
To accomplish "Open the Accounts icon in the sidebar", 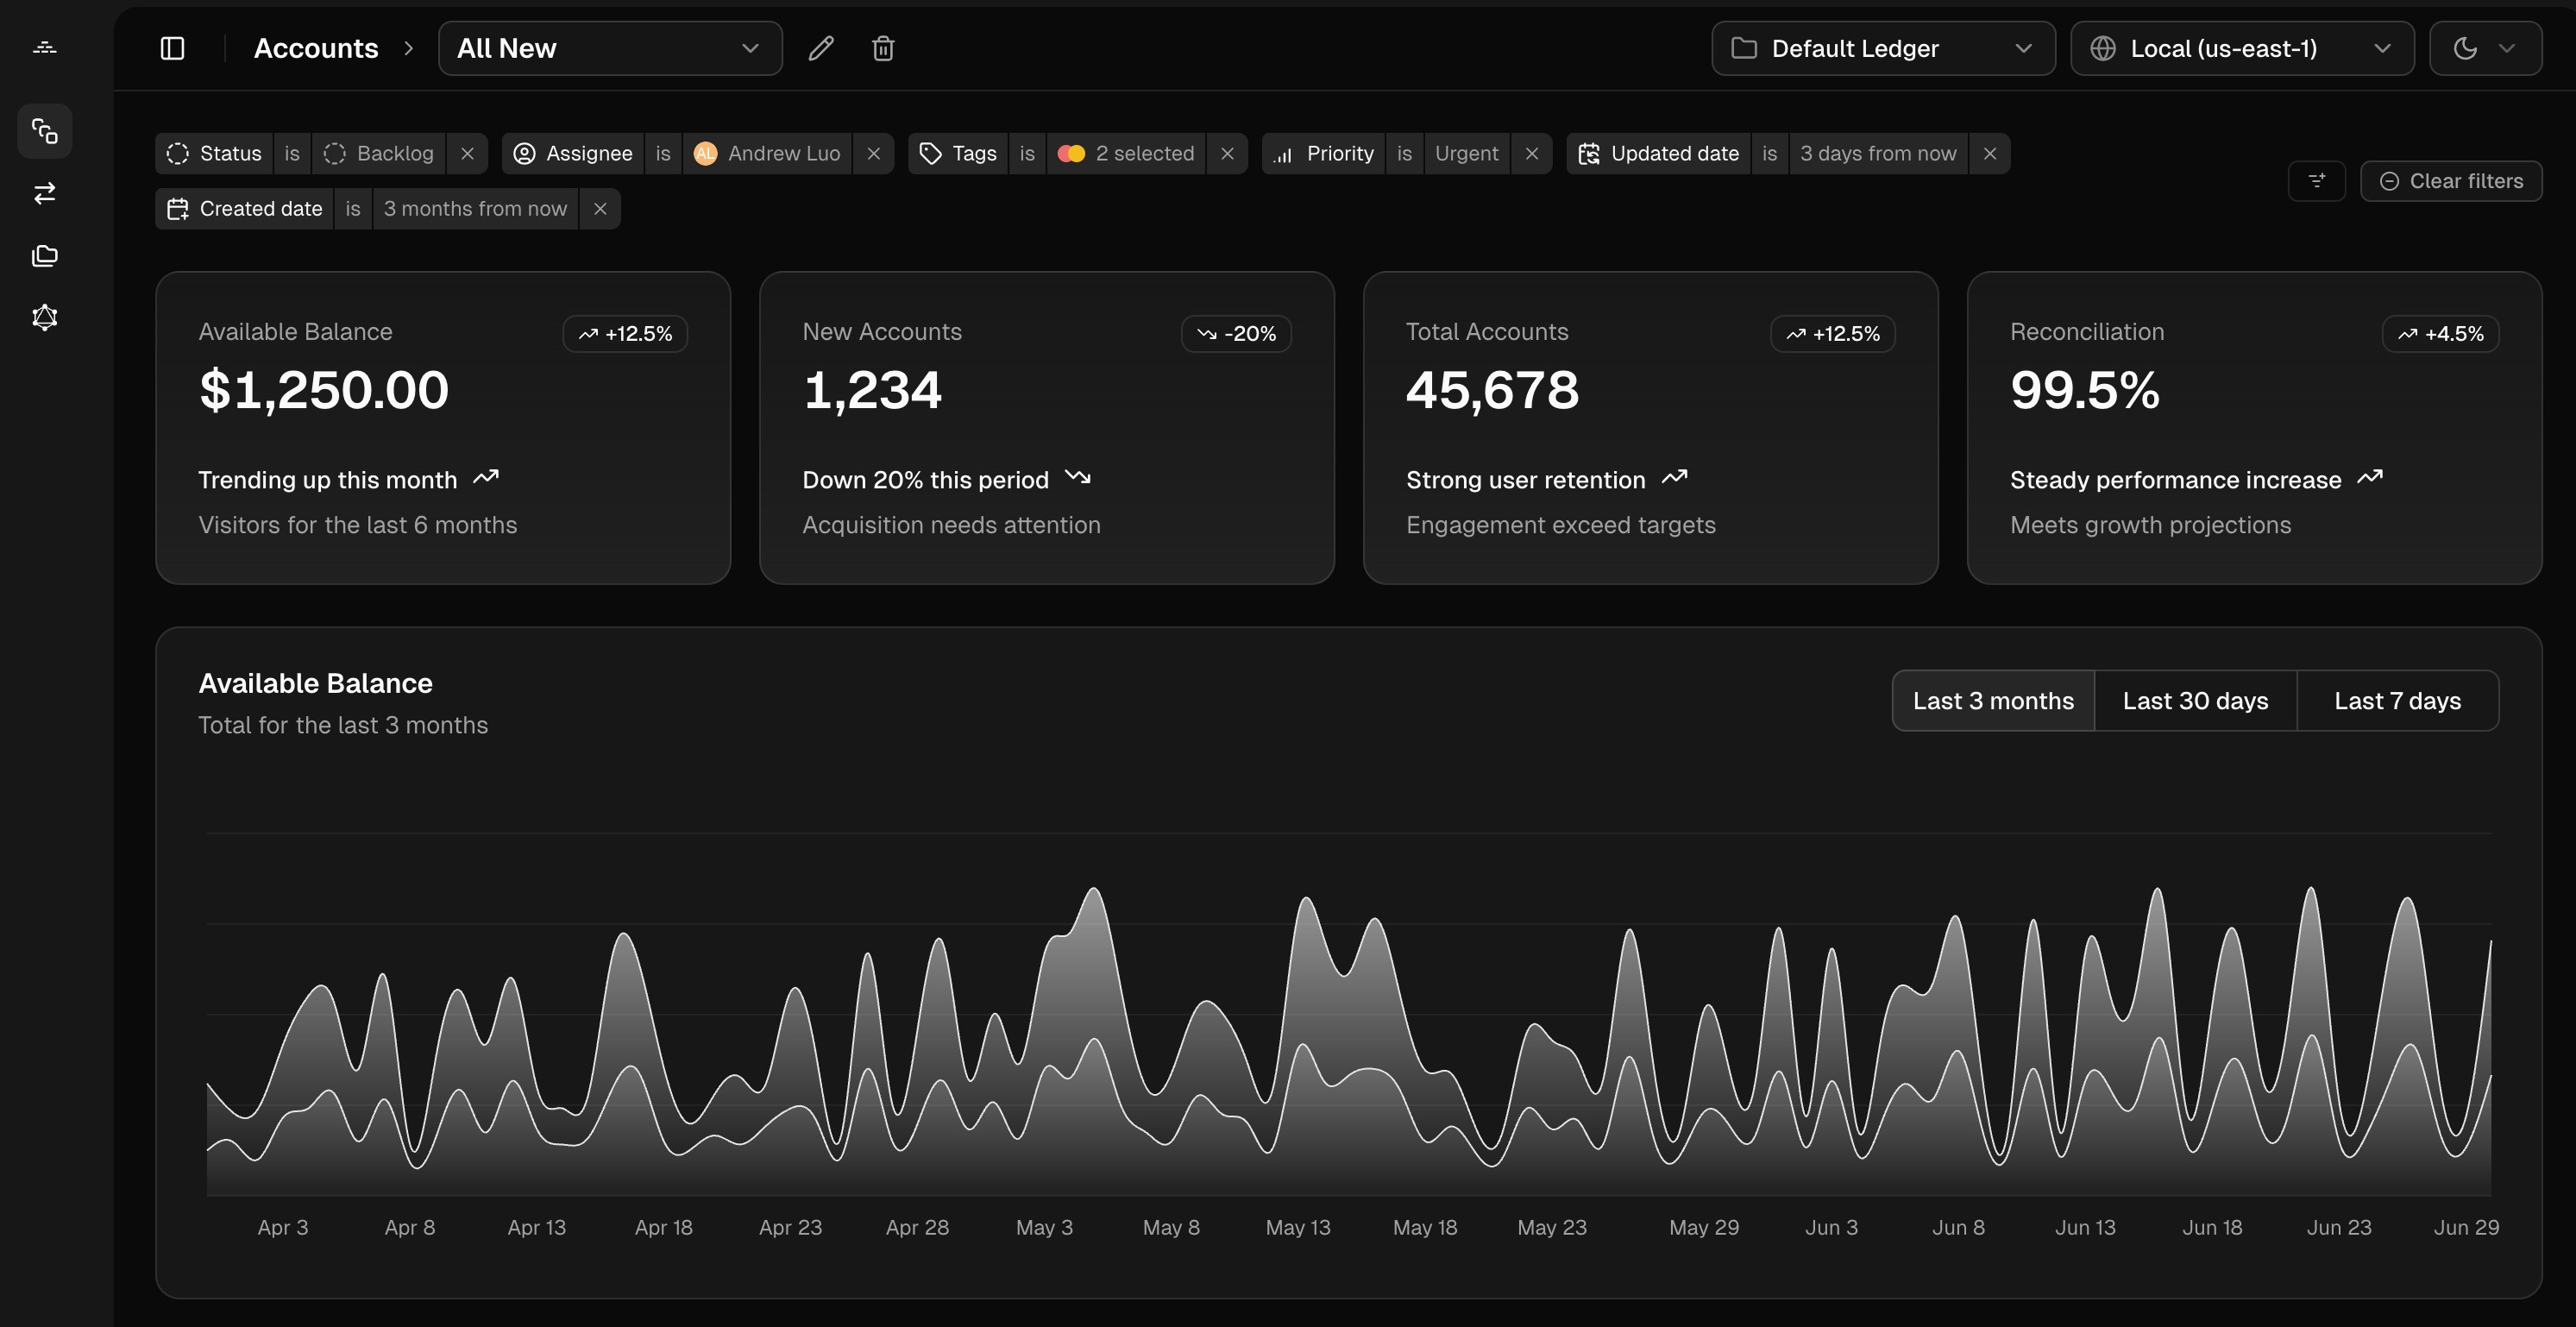I will click(x=45, y=130).
